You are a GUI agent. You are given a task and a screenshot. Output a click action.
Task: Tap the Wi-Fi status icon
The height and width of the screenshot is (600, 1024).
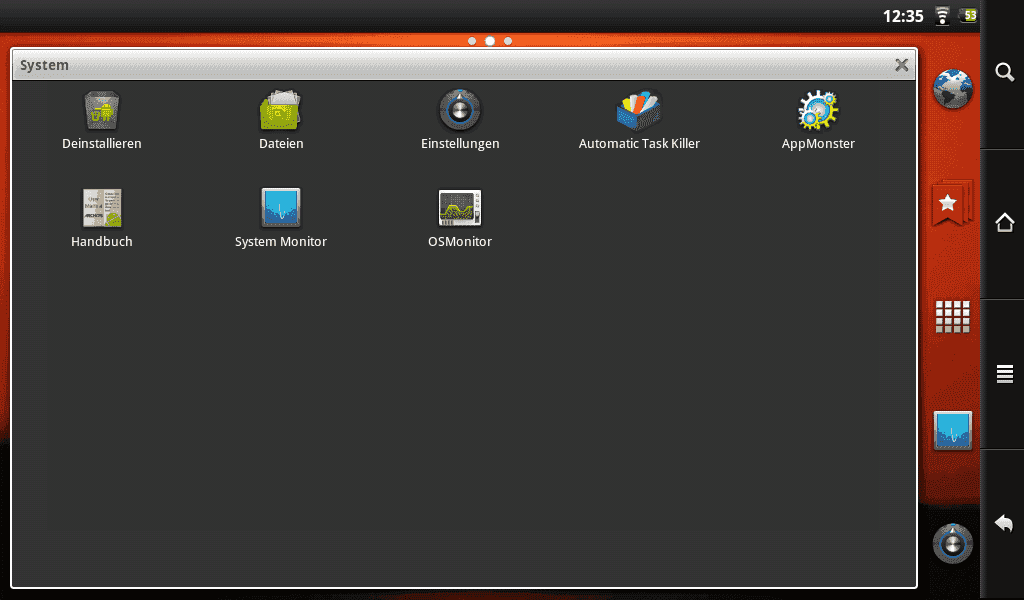coord(942,16)
